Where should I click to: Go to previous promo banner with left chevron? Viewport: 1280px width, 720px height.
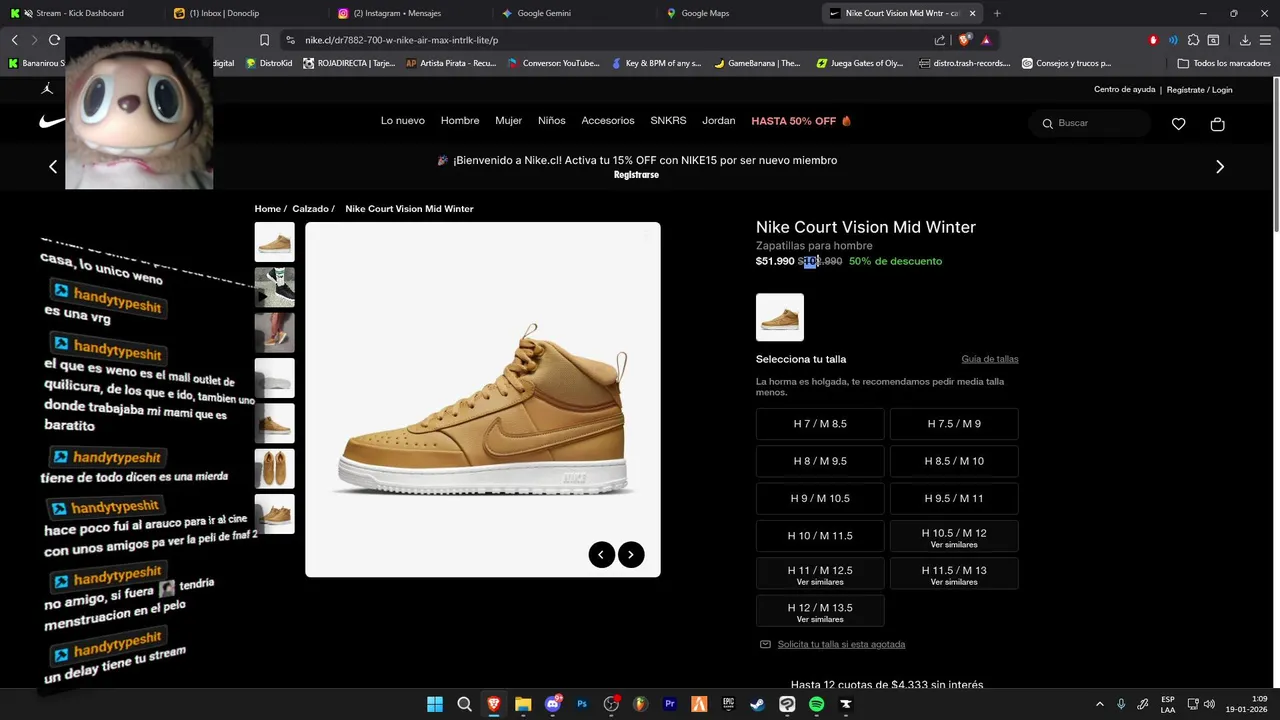(x=53, y=167)
